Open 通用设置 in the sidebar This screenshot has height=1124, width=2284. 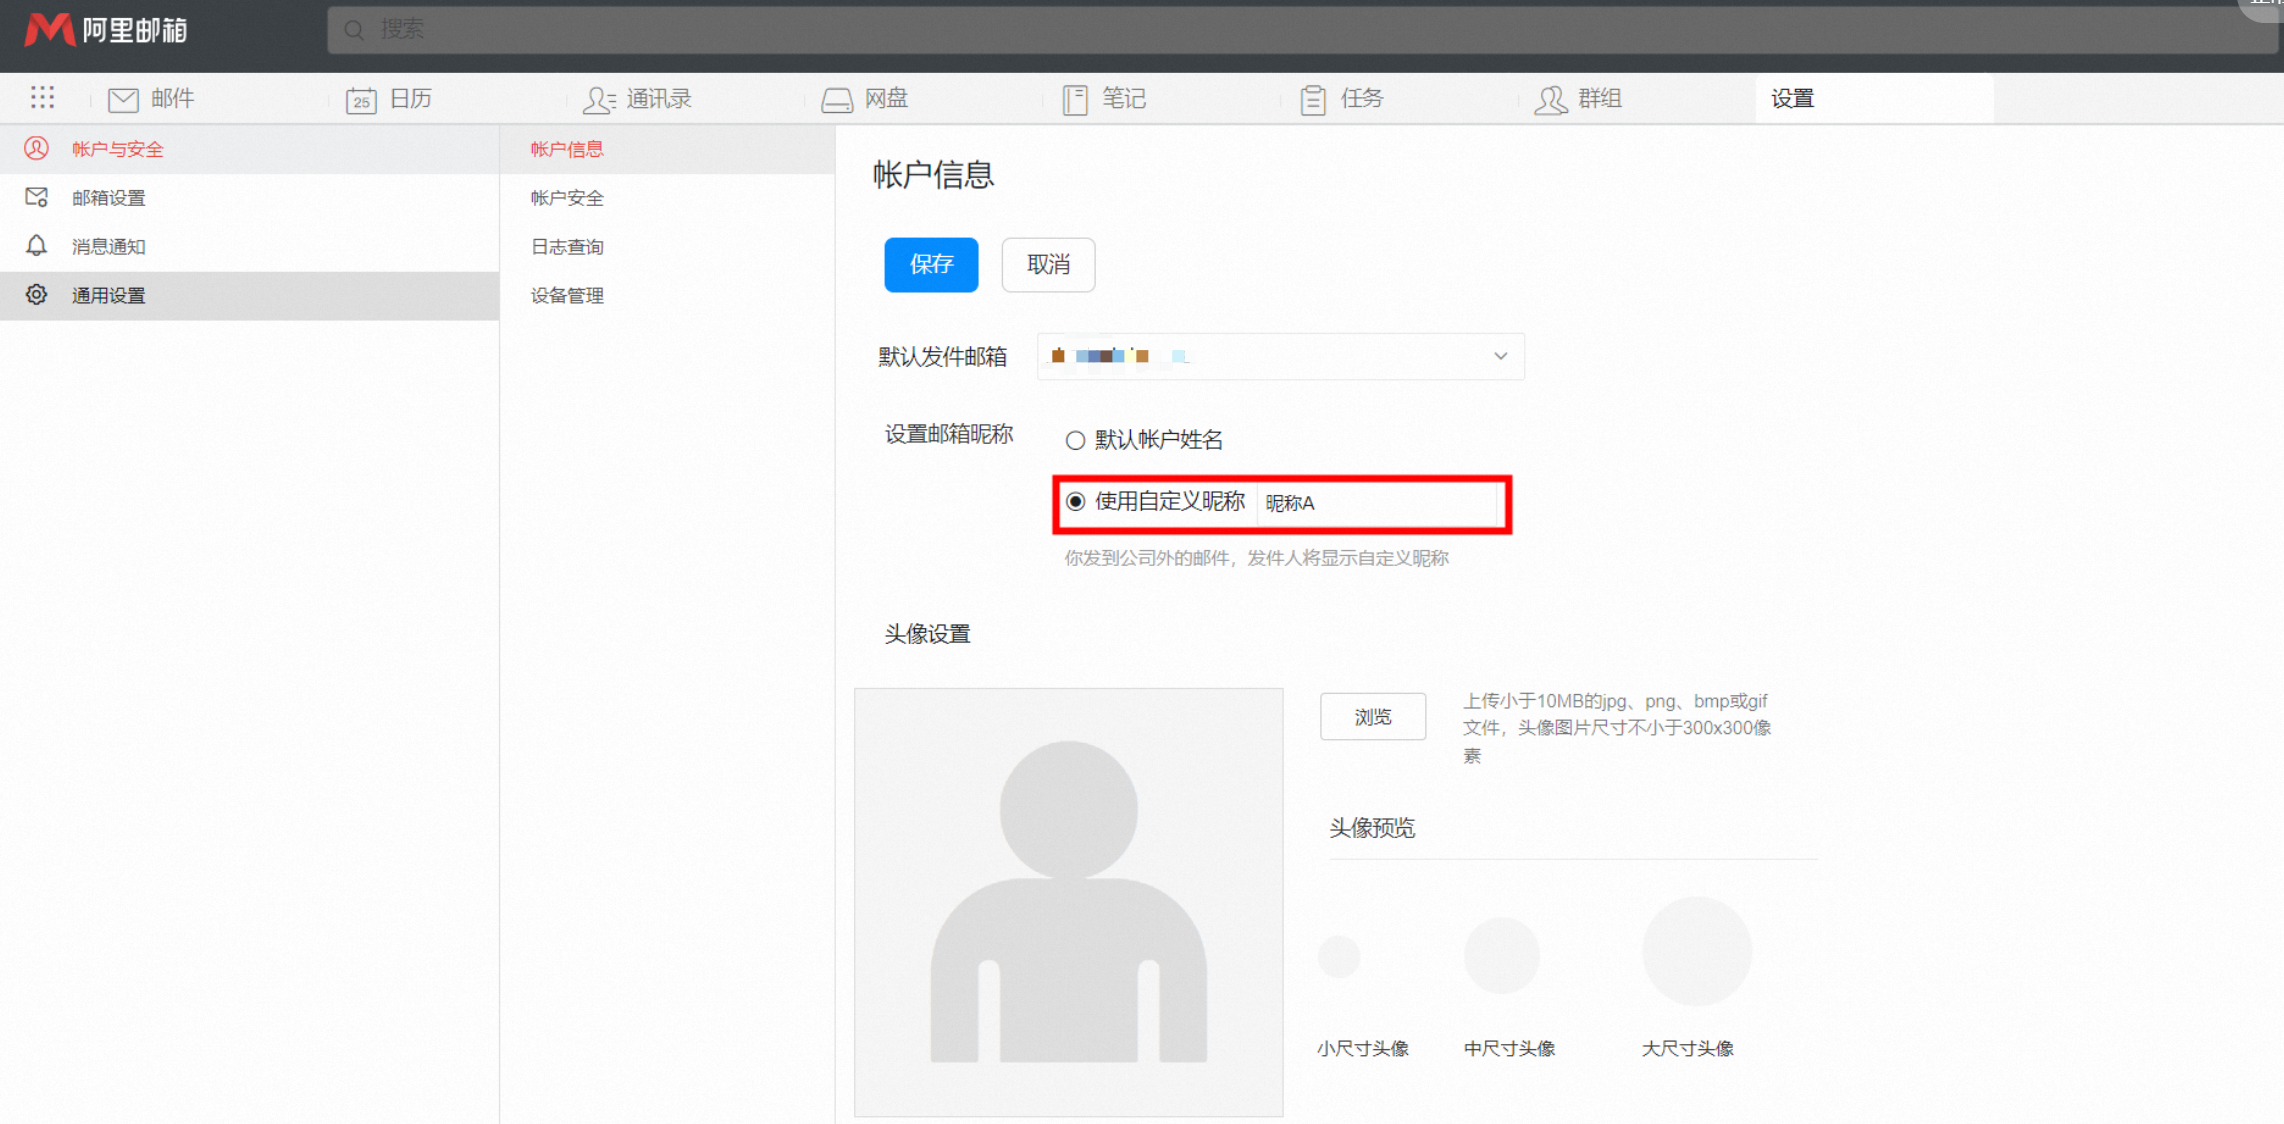pos(249,296)
